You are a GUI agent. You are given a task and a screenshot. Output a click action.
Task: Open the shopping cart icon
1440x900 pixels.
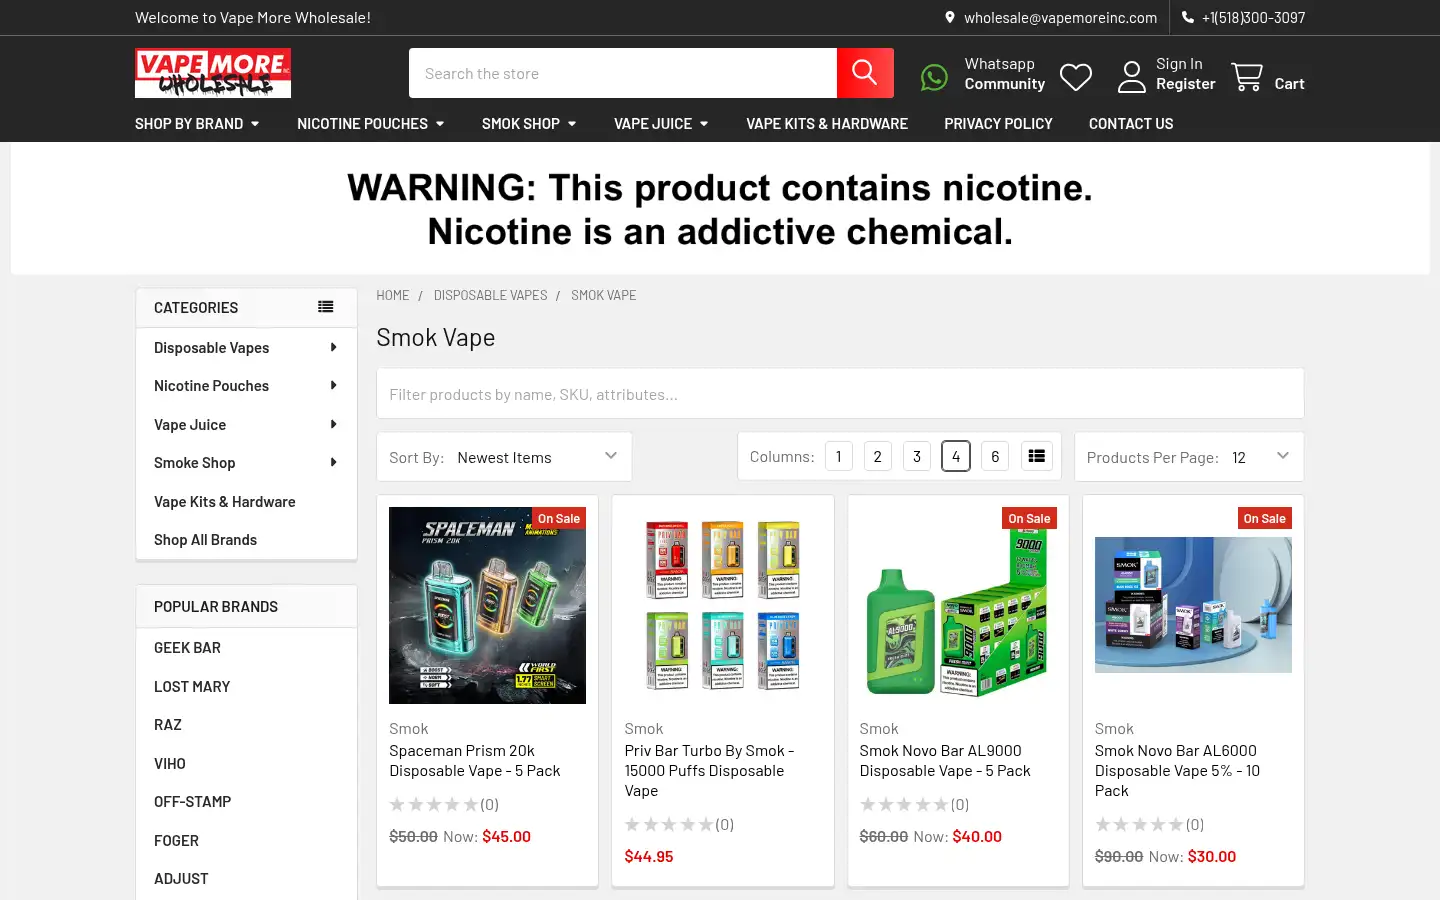click(1247, 77)
